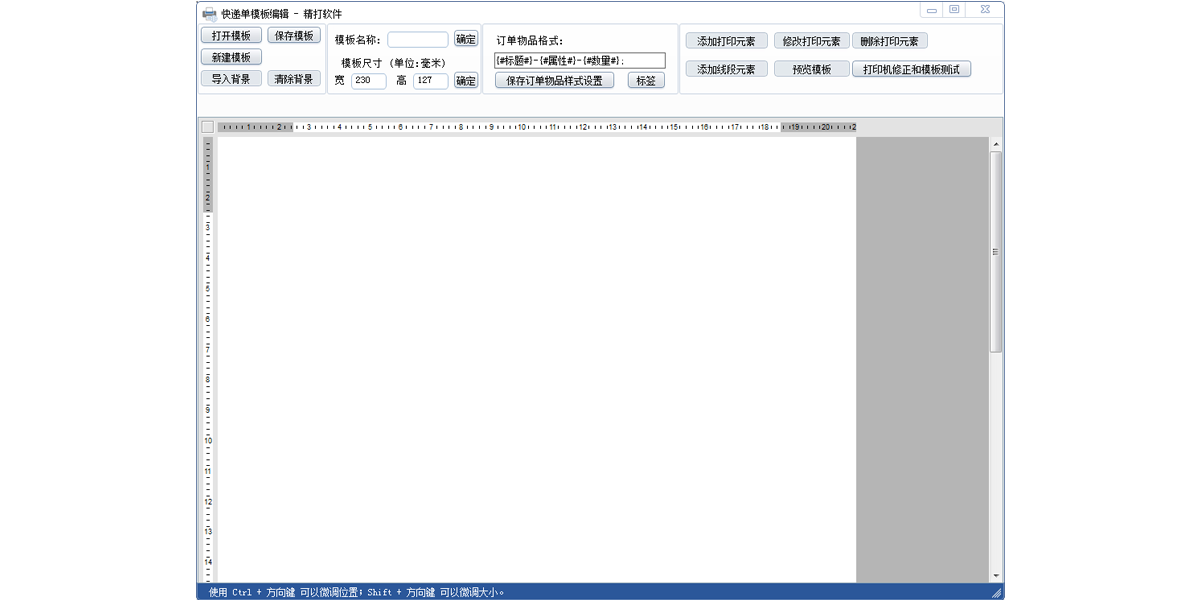Click the vertical scrollbar thumb
Image resolution: width=1200 pixels, height=600 pixels.
point(996,250)
